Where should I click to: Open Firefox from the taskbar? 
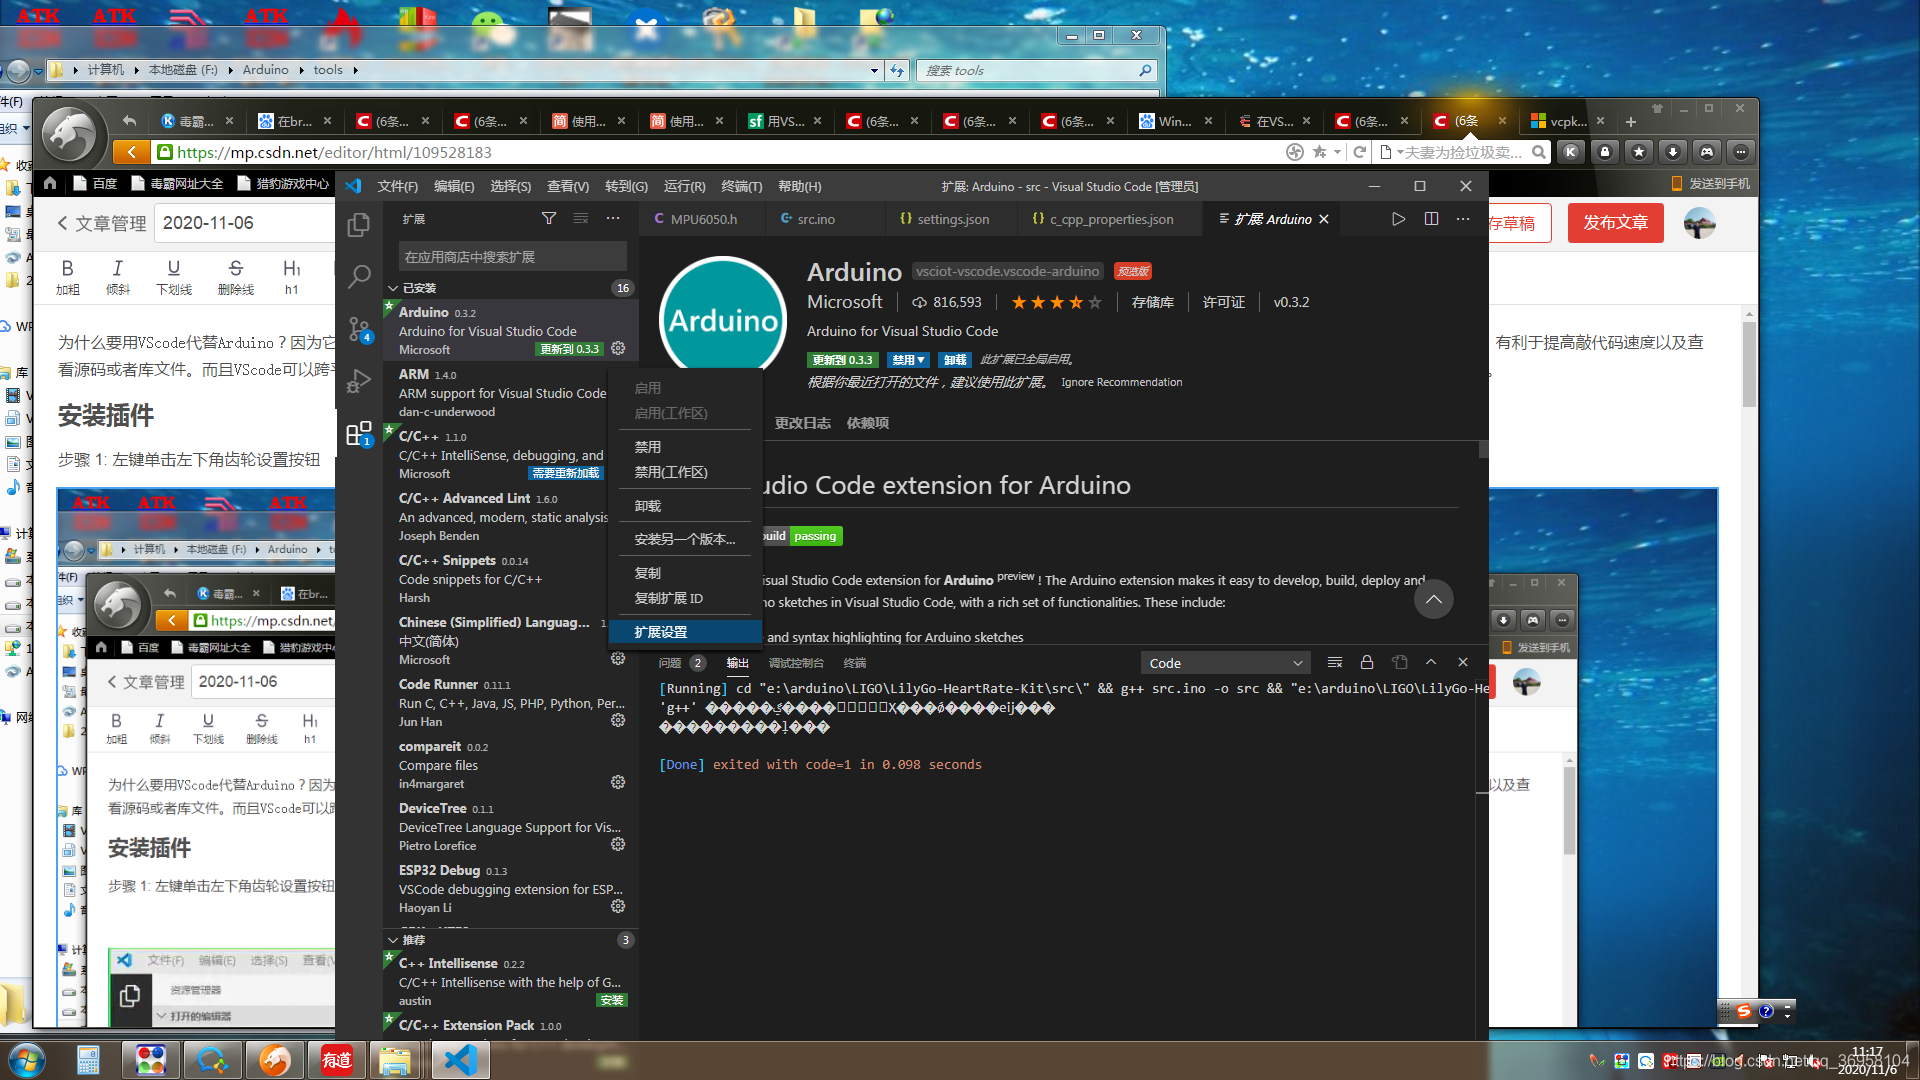click(x=275, y=1059)
